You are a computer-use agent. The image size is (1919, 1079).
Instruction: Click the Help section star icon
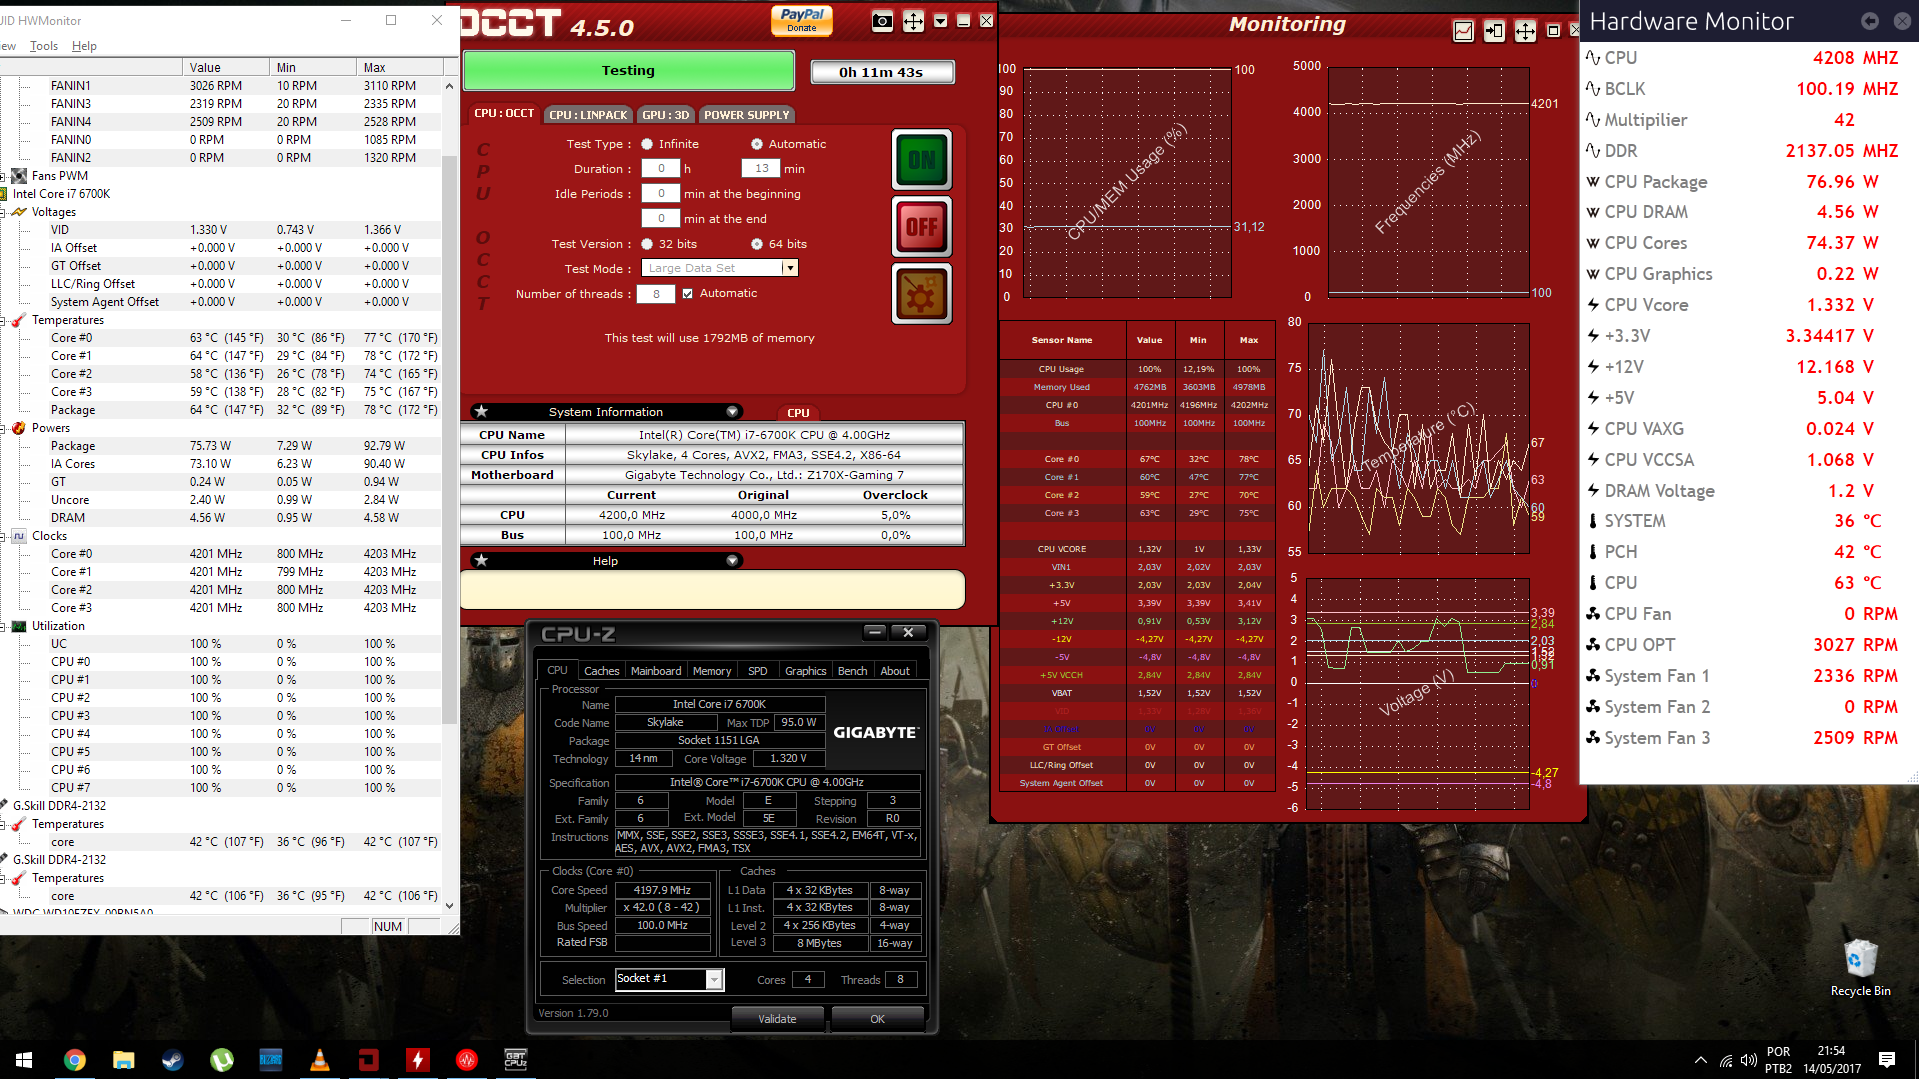[x=481, y=560]
